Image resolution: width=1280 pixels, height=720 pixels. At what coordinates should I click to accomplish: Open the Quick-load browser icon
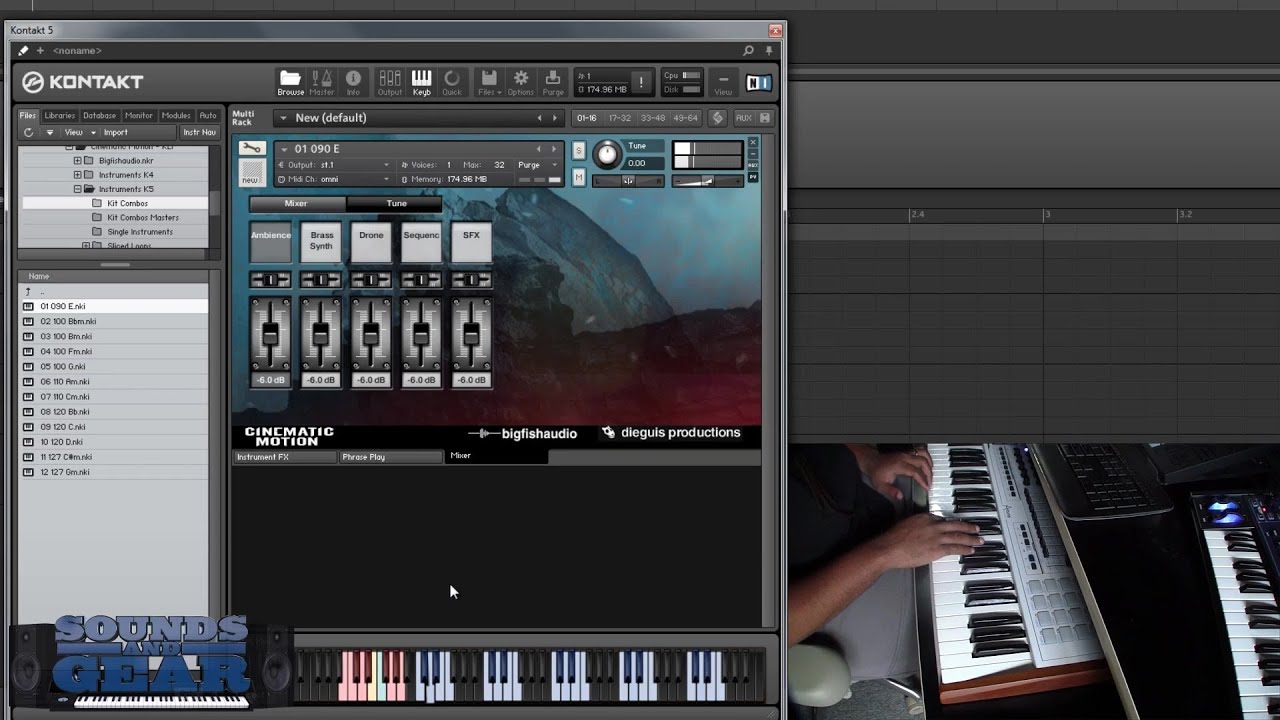click(452, 82)
